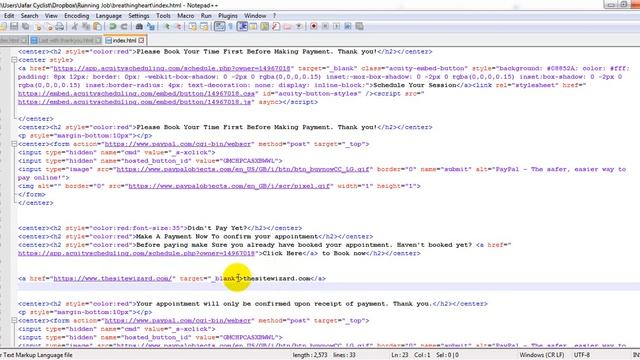Click the "length : 2,573" status bar entry
This screenshot has height=360, width=640.
coord(310,355)
